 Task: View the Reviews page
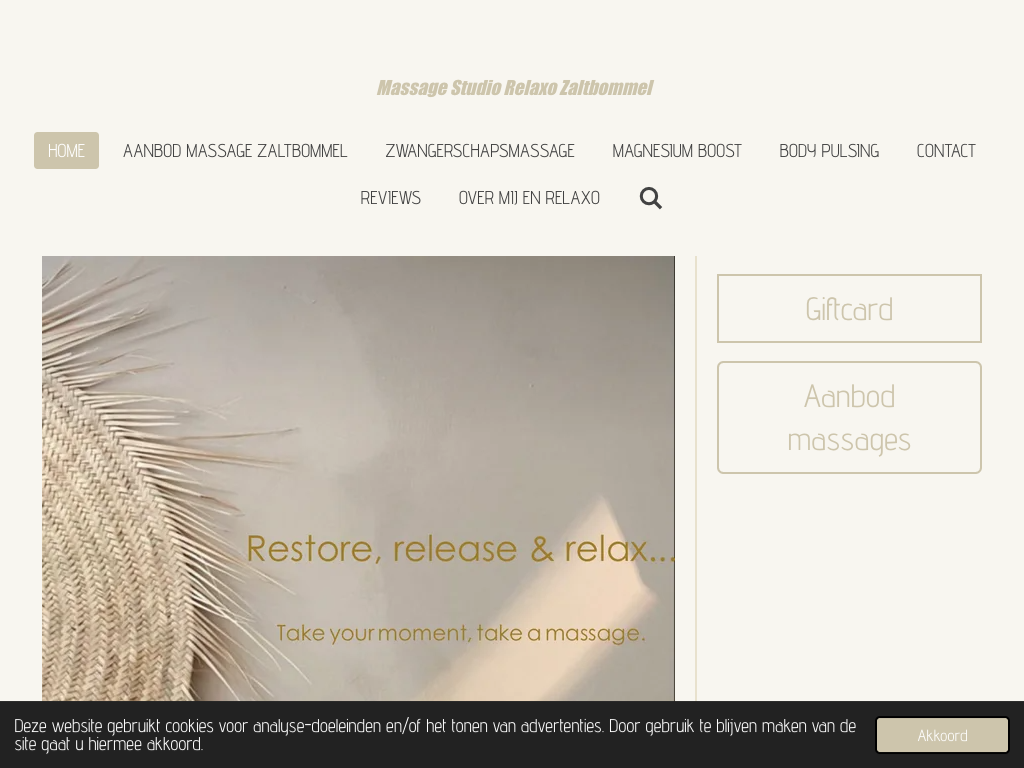tap(391, 198)
